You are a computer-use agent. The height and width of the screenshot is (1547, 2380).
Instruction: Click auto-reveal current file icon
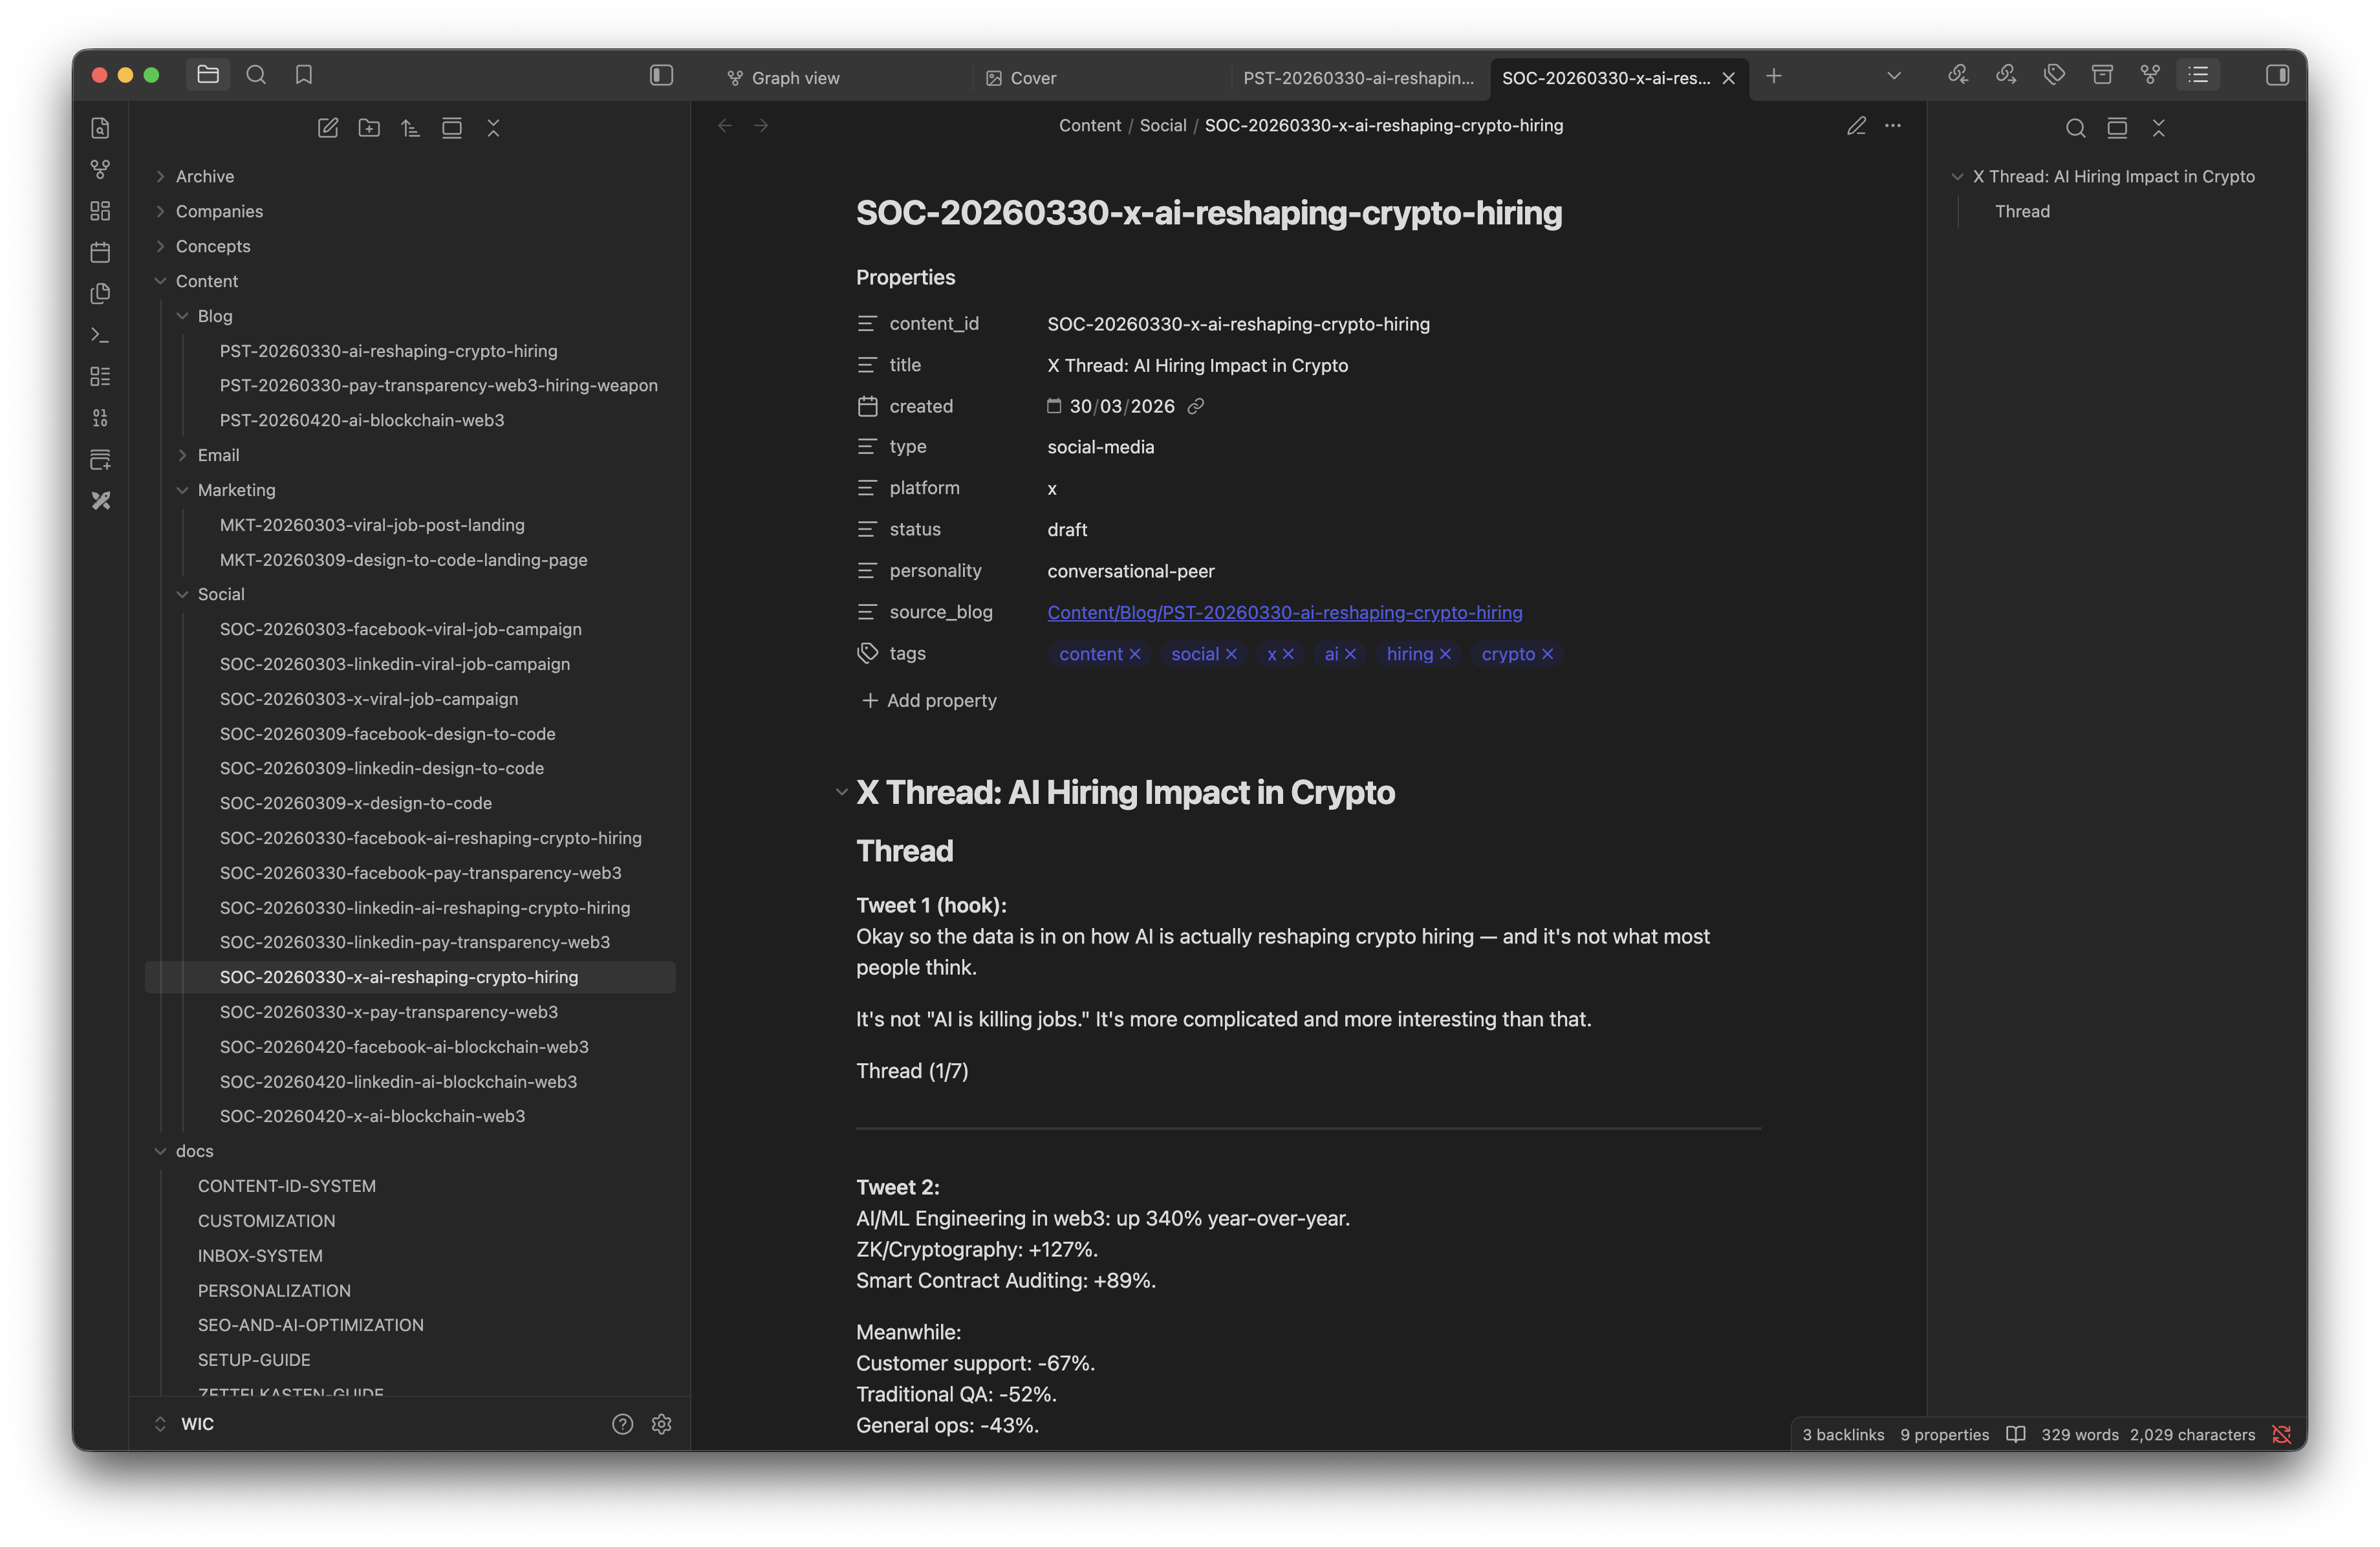452,128
